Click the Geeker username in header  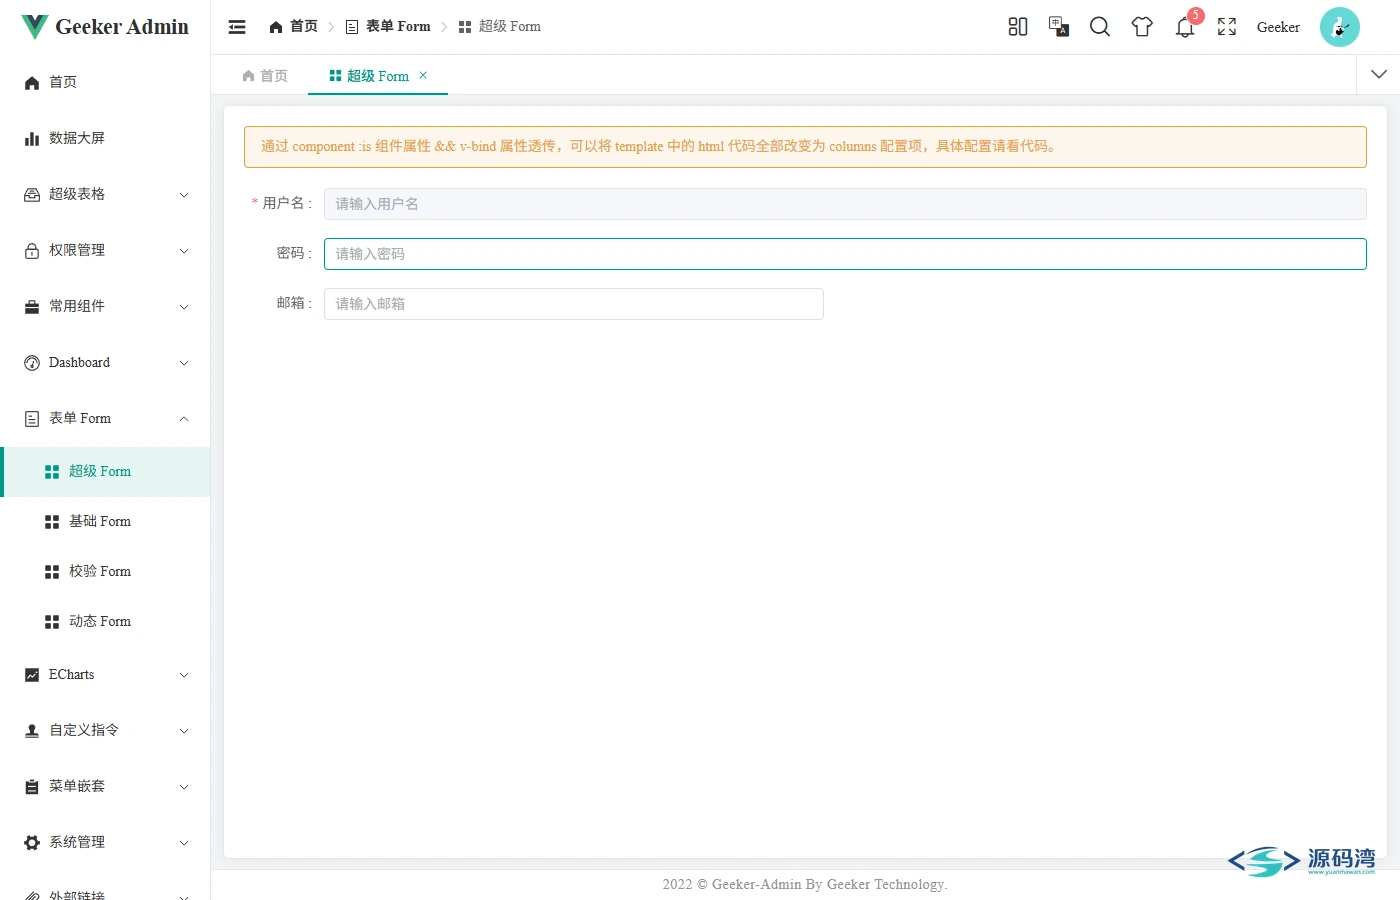(1278, 27)
